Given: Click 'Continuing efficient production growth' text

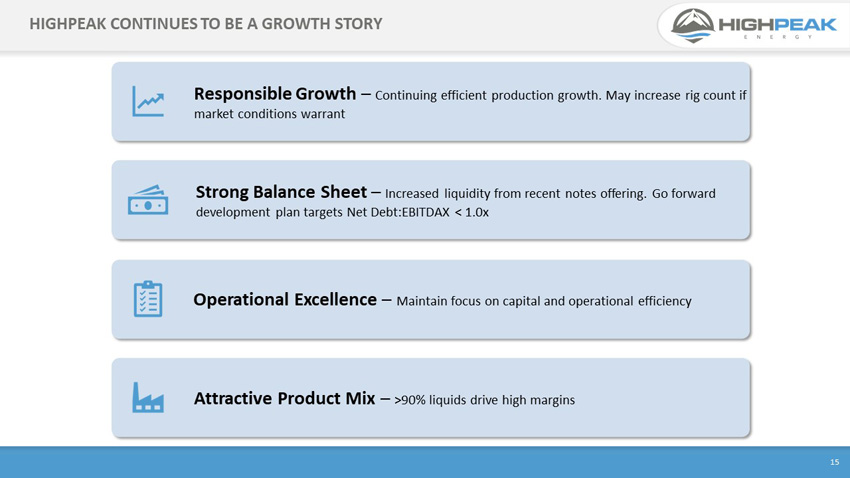Looking at the screenshot, I should (x=488, y=95).
